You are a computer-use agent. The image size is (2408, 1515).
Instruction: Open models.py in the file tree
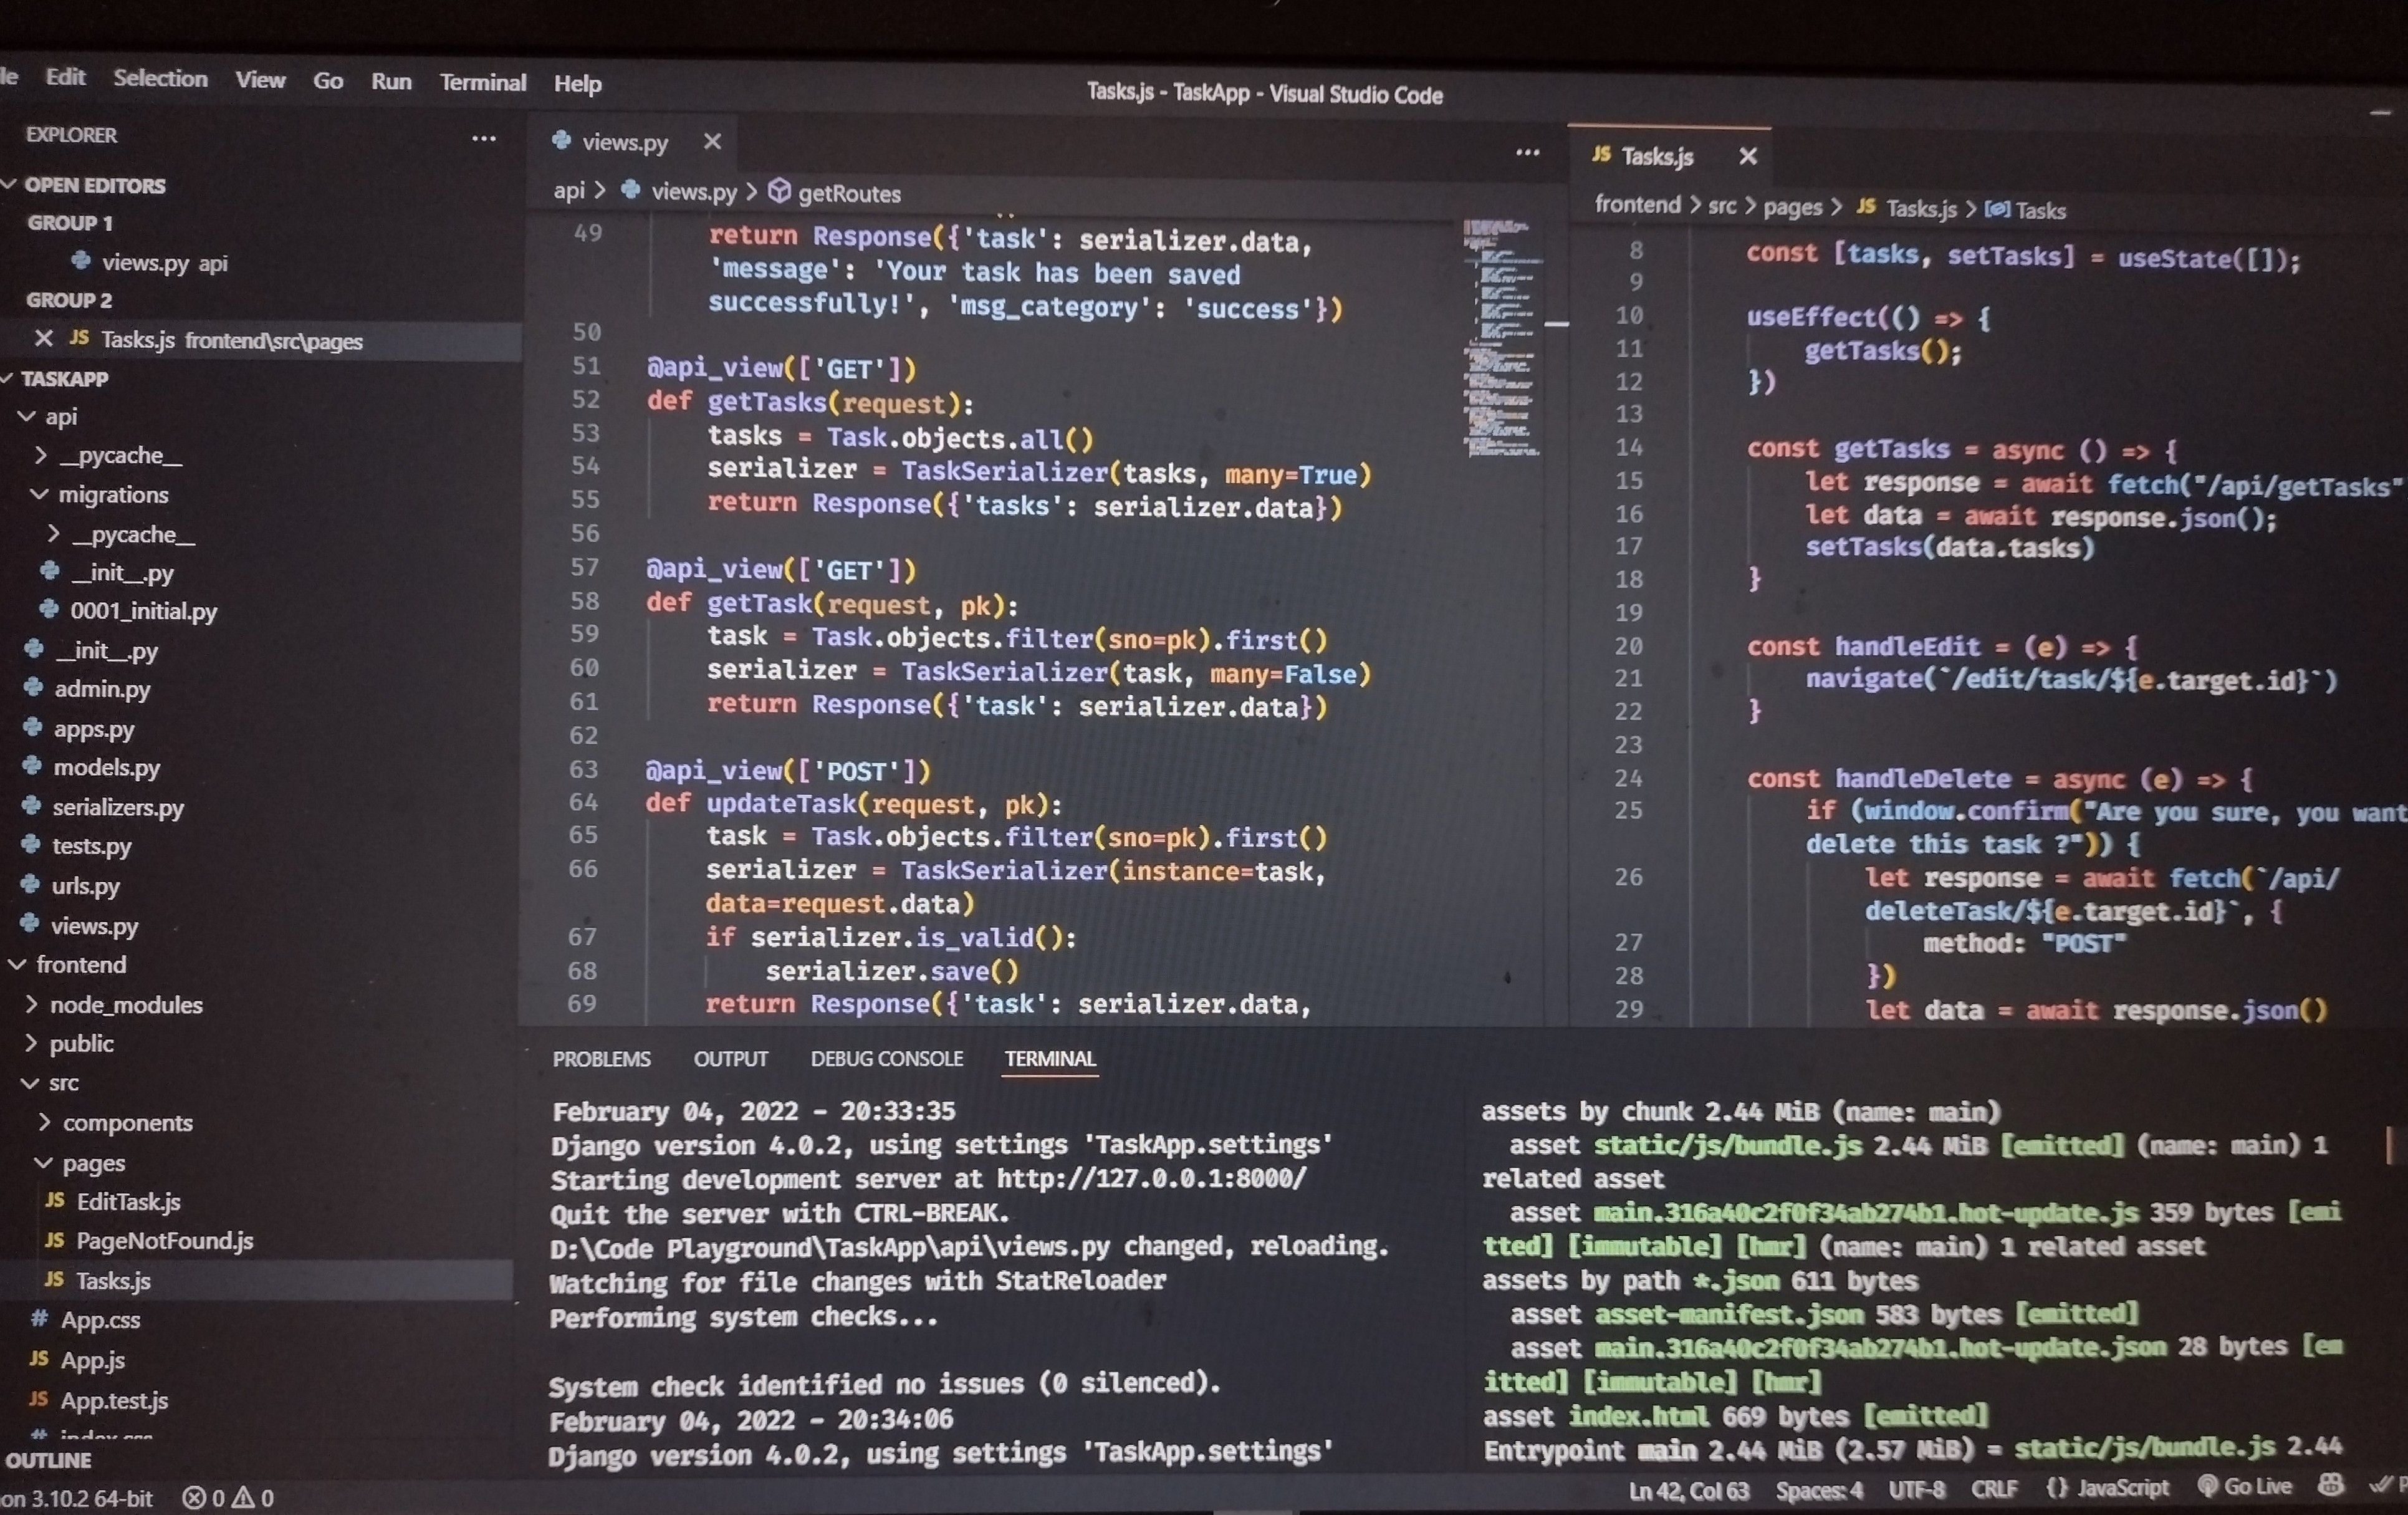[x=106, y=767]
